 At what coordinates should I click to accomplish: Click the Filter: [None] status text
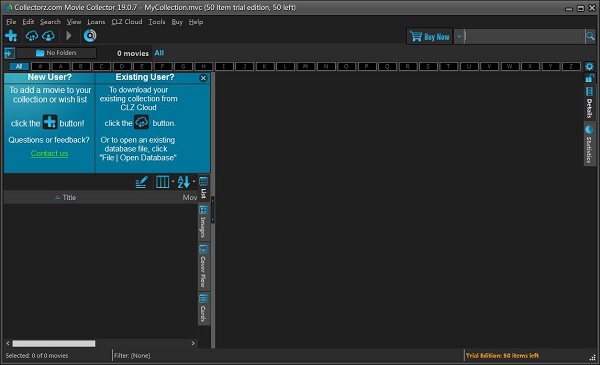tap(132, 356)
